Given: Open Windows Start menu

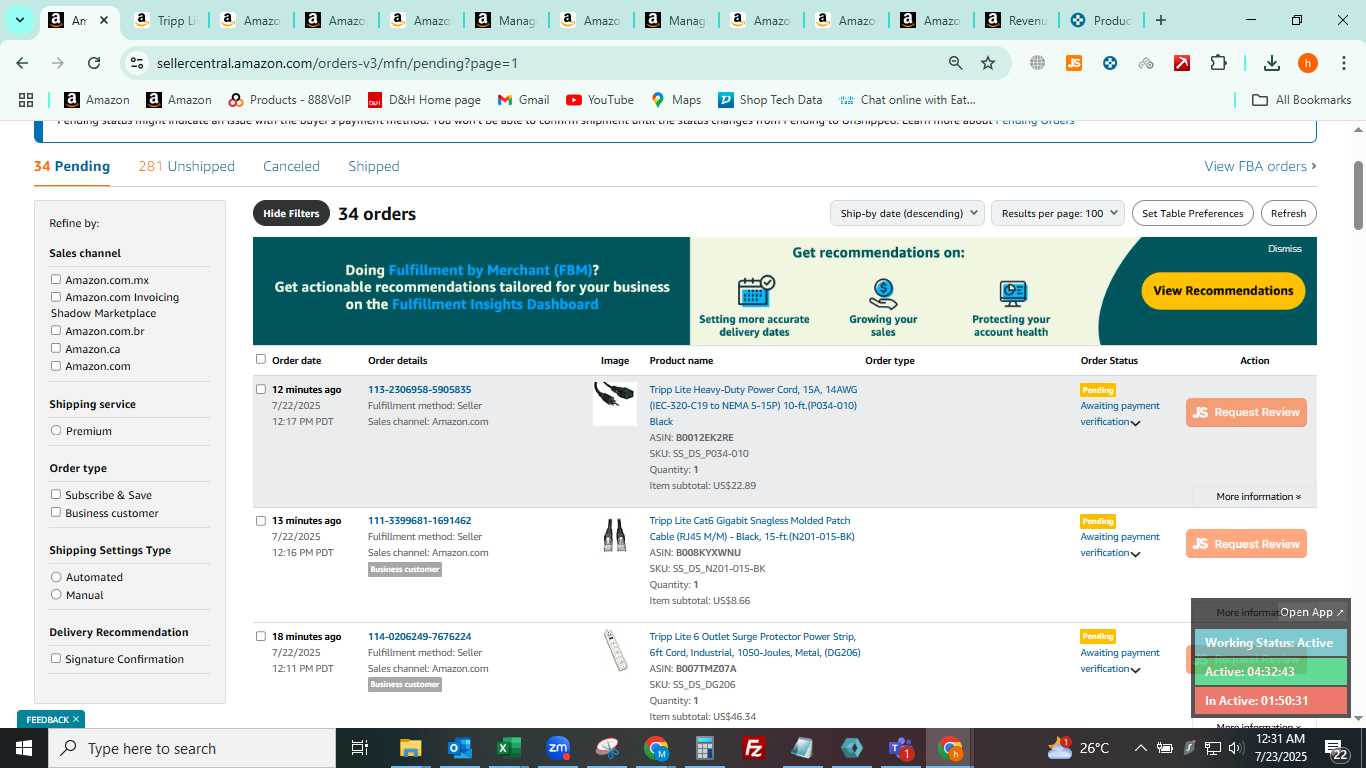Looking at the screenshot, I should pyautogui.click(x=24, y=748).
